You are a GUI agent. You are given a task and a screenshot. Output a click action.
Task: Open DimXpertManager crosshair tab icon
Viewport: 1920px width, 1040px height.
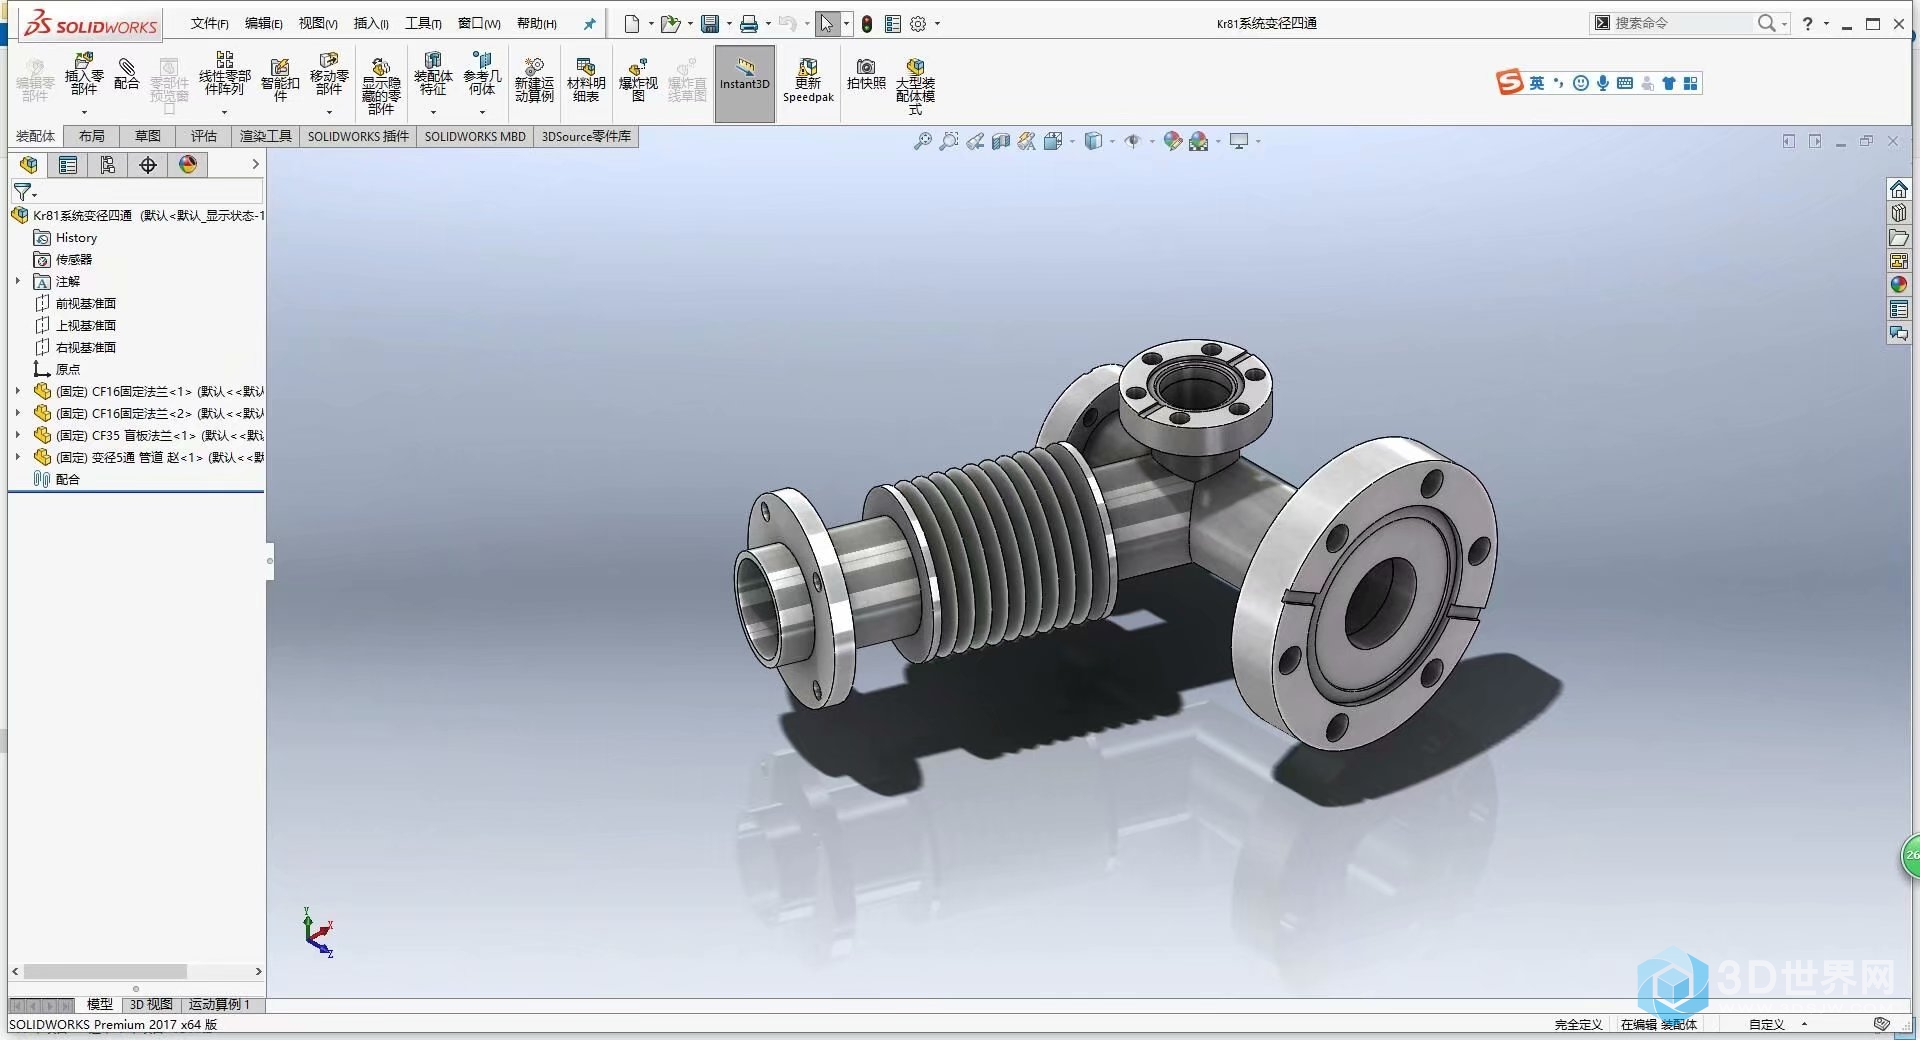pos(148,165)
